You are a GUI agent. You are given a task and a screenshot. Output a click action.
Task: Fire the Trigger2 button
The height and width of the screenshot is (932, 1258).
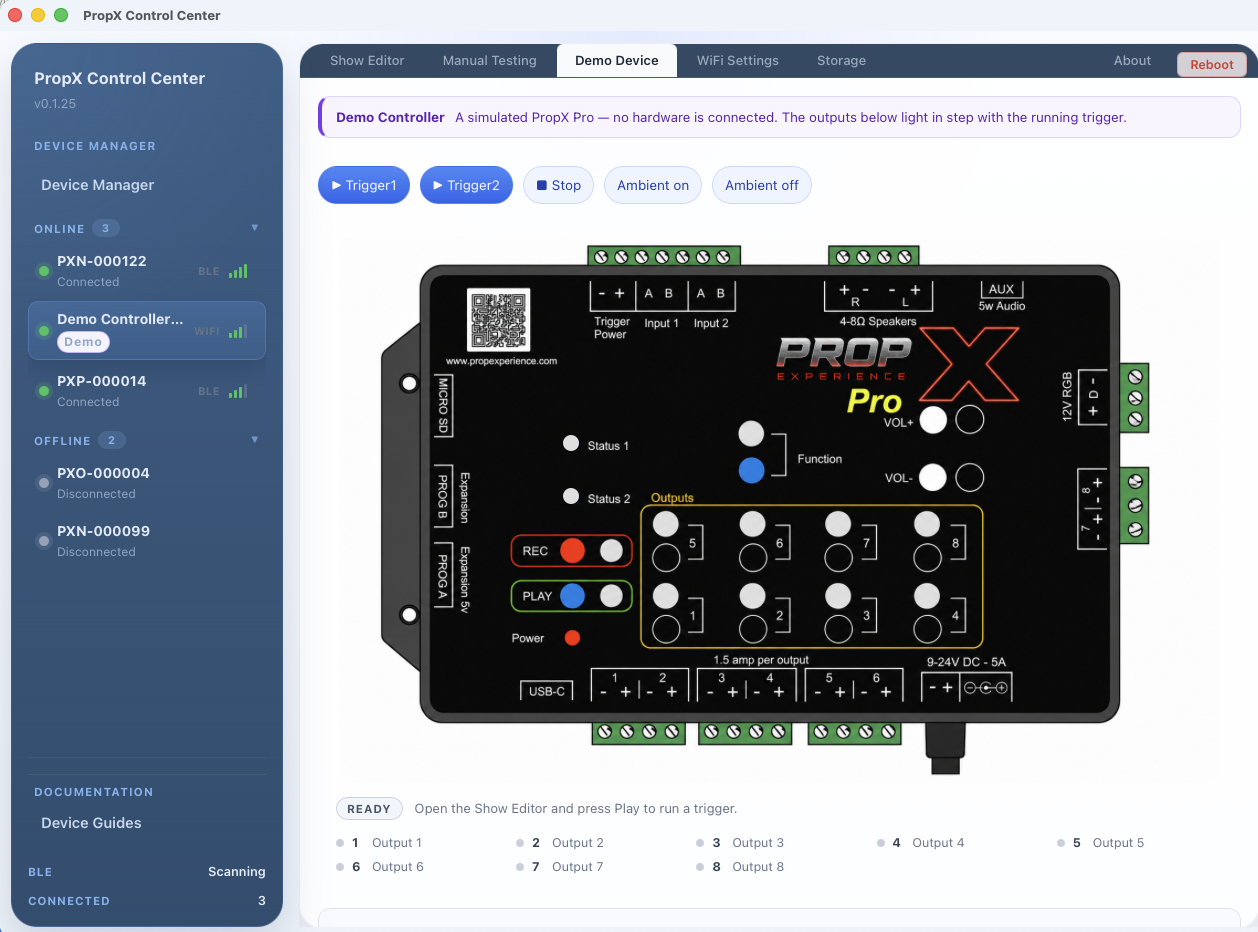pos(466,185)
